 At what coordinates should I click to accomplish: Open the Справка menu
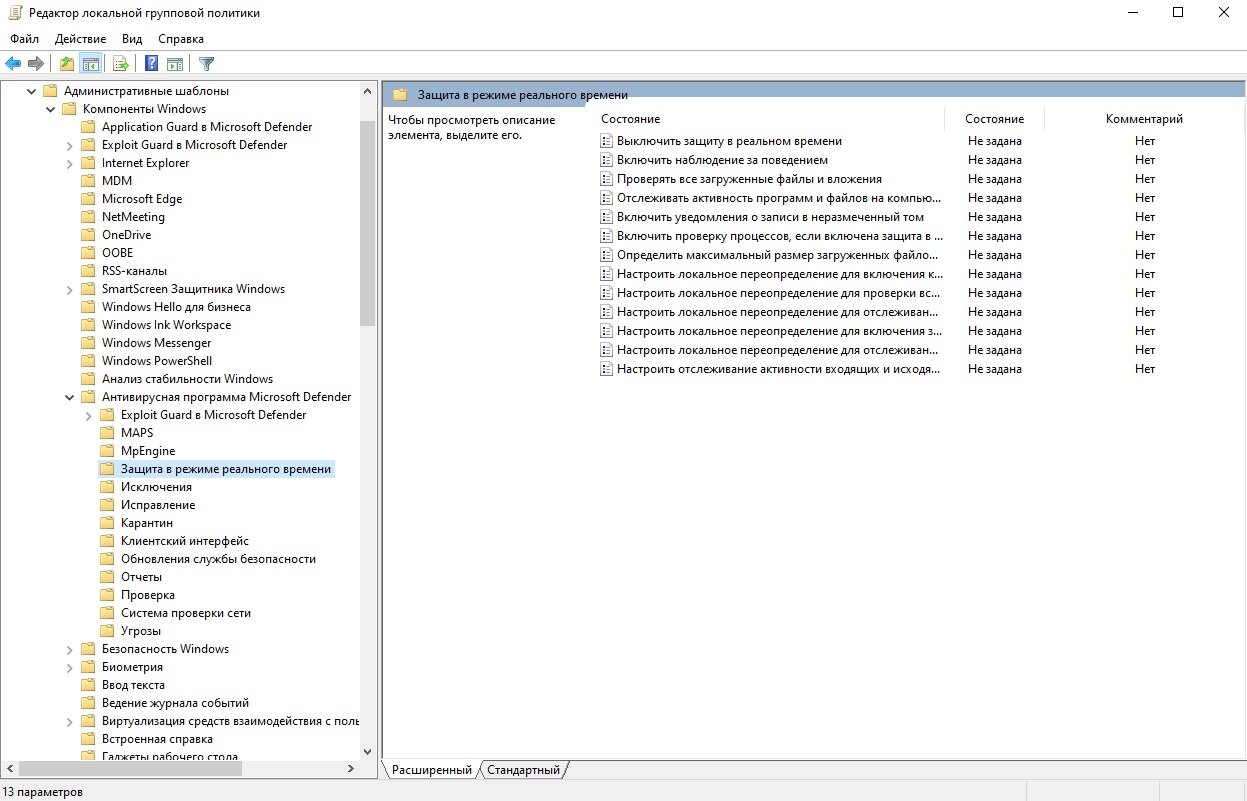181,39
